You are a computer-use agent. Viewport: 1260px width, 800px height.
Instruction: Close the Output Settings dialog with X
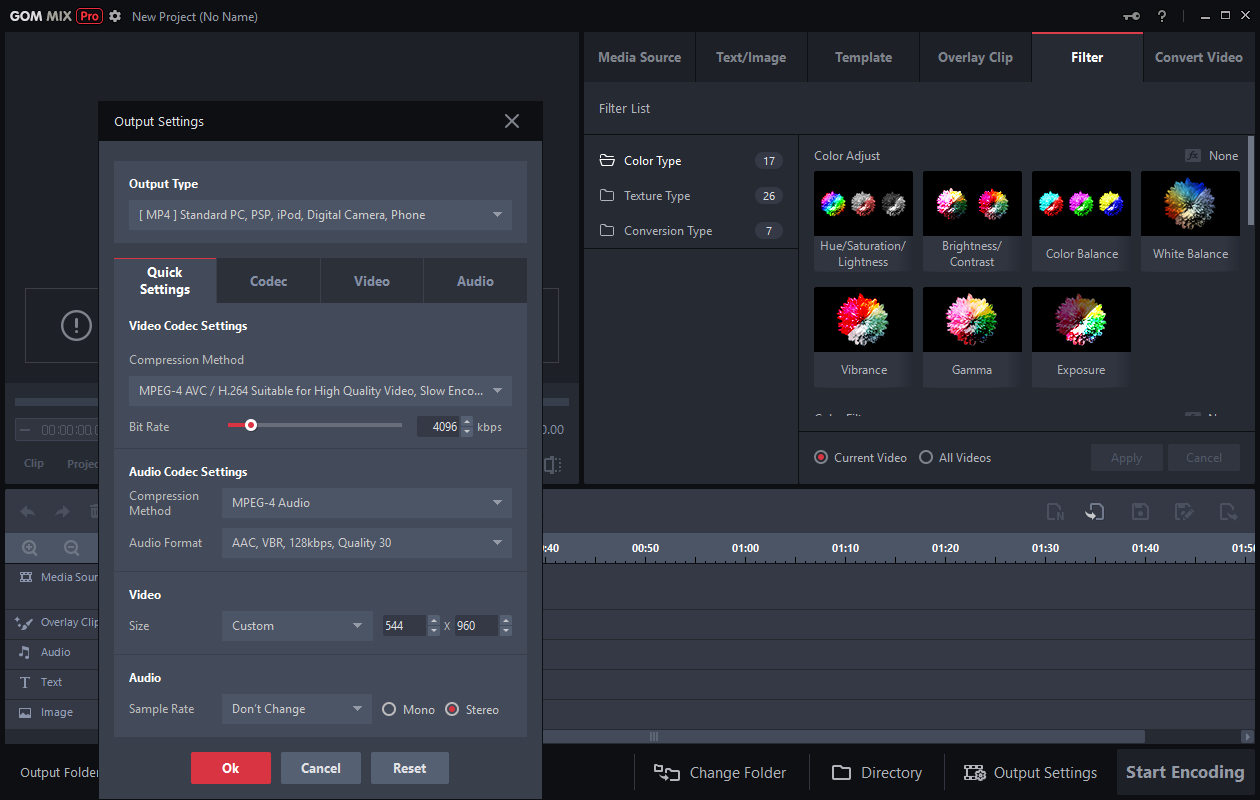[512, 121]
